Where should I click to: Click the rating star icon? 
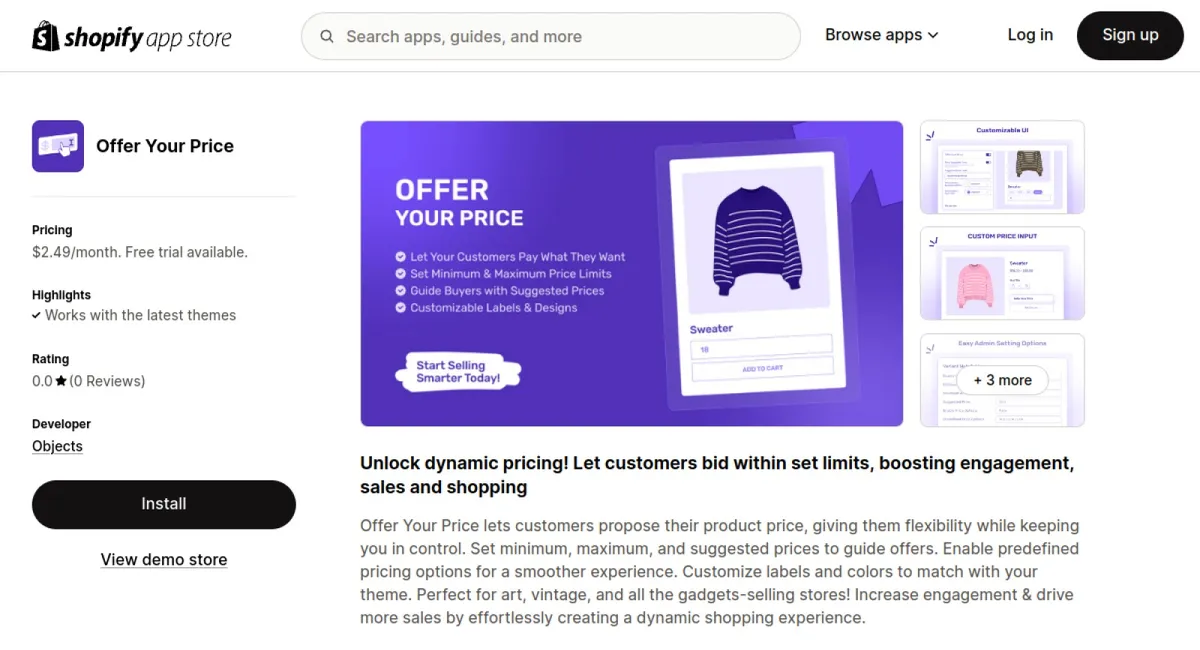point(60,380)
